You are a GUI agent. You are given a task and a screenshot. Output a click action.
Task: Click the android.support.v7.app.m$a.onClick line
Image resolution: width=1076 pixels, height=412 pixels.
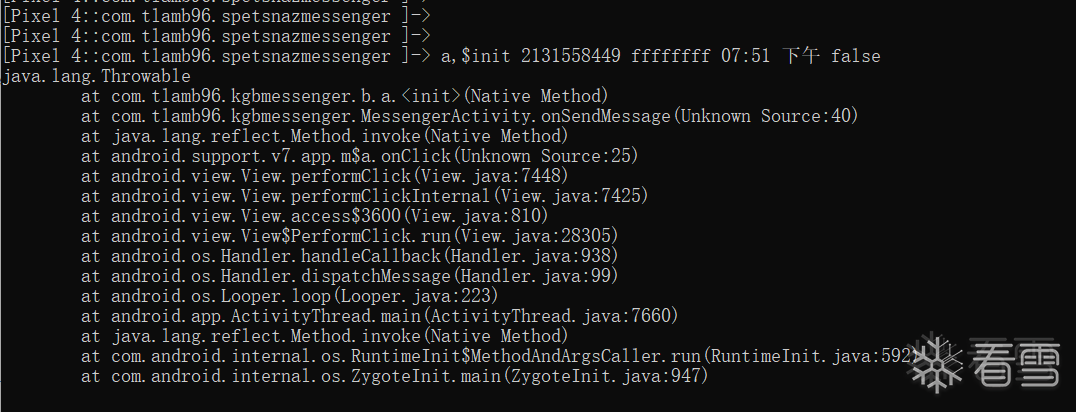pyautogui.click(x=360, y=156)
